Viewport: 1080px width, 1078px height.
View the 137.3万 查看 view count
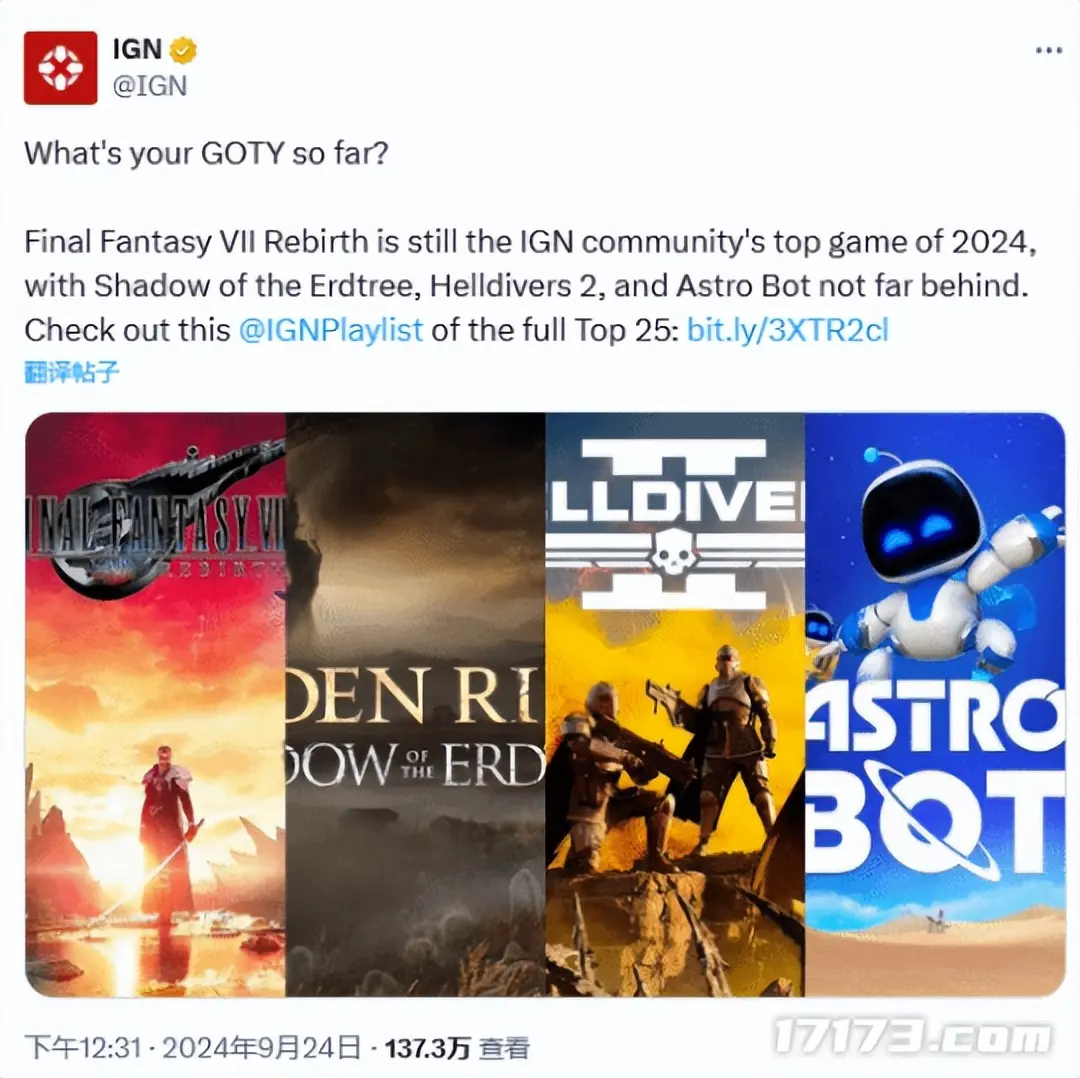(x=457, y=1048)
